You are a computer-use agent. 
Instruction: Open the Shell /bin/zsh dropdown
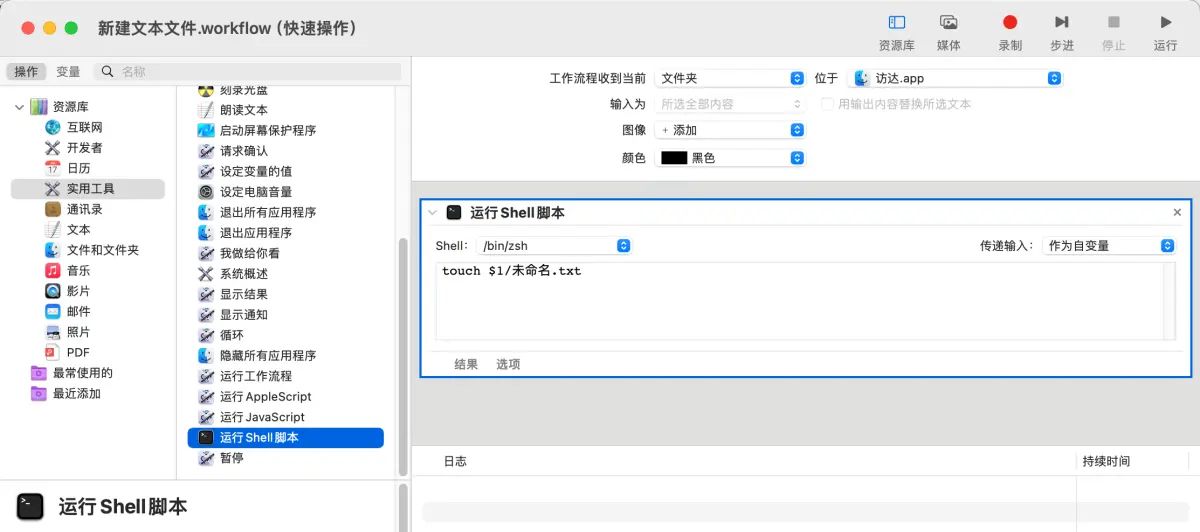(x=554, y=246)
